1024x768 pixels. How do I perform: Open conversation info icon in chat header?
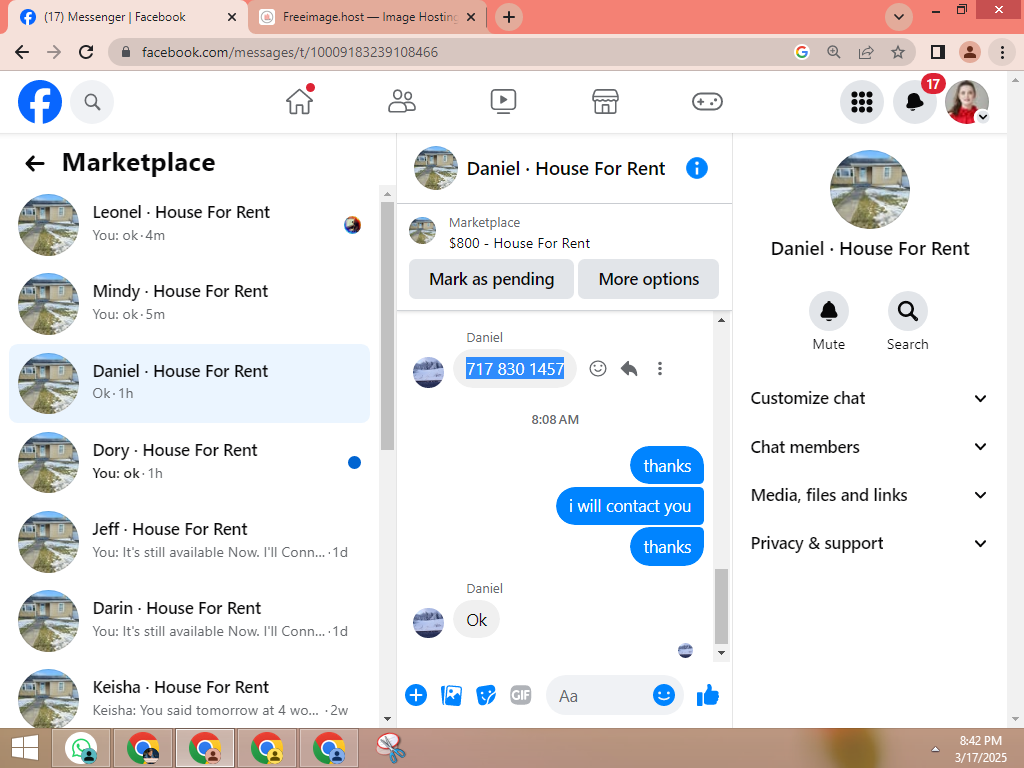pos(697,168)
